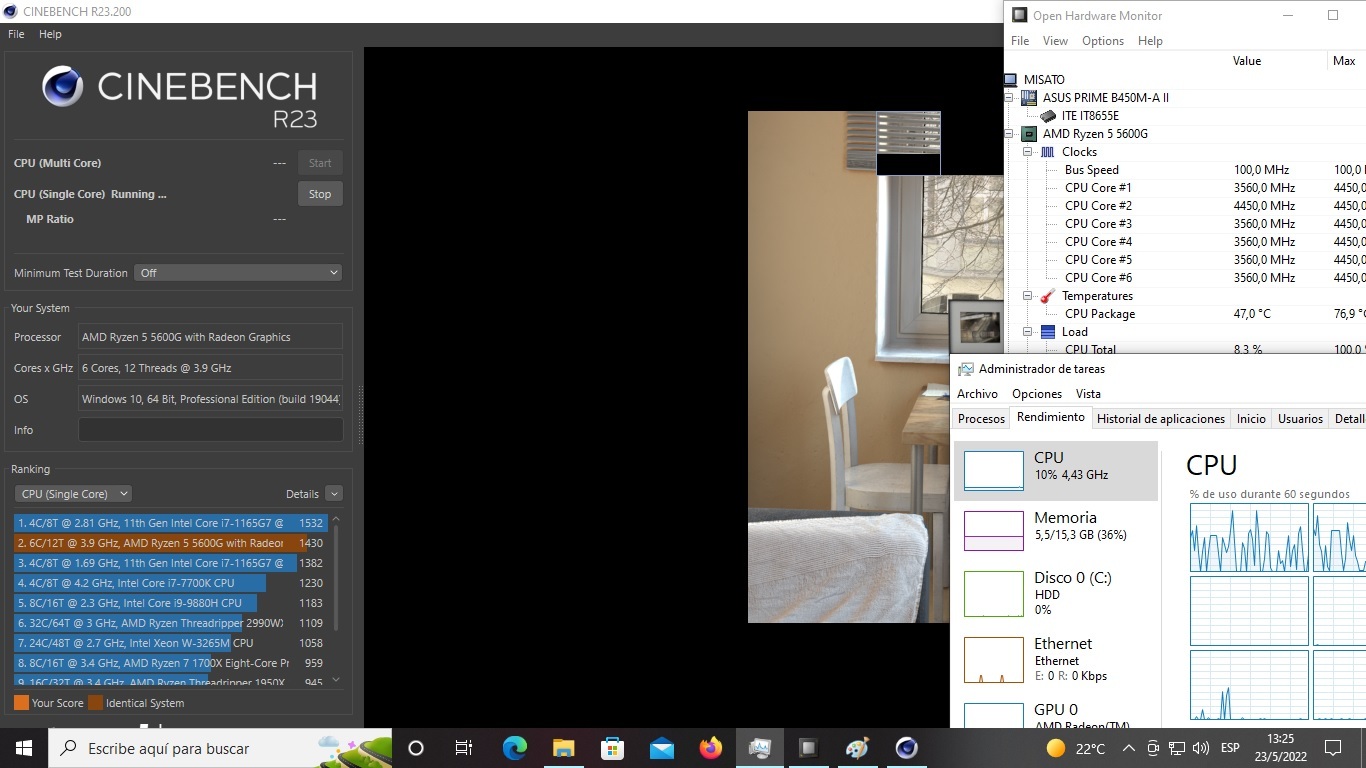Select Disco 0 (C:) performance item
The height and width of the screenshot is (768, 1366).
click(1056, 592)
